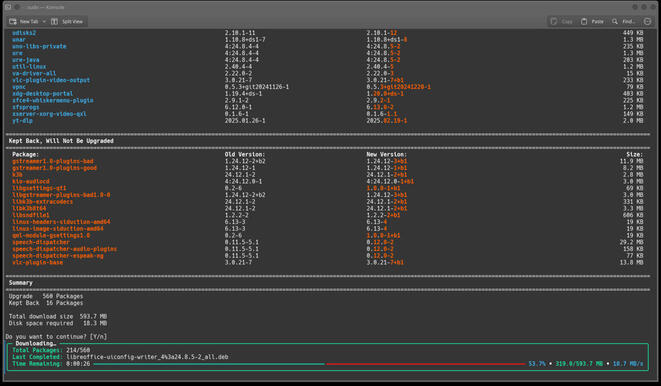Open a new tab with the New Tab button

click(24, 21)
